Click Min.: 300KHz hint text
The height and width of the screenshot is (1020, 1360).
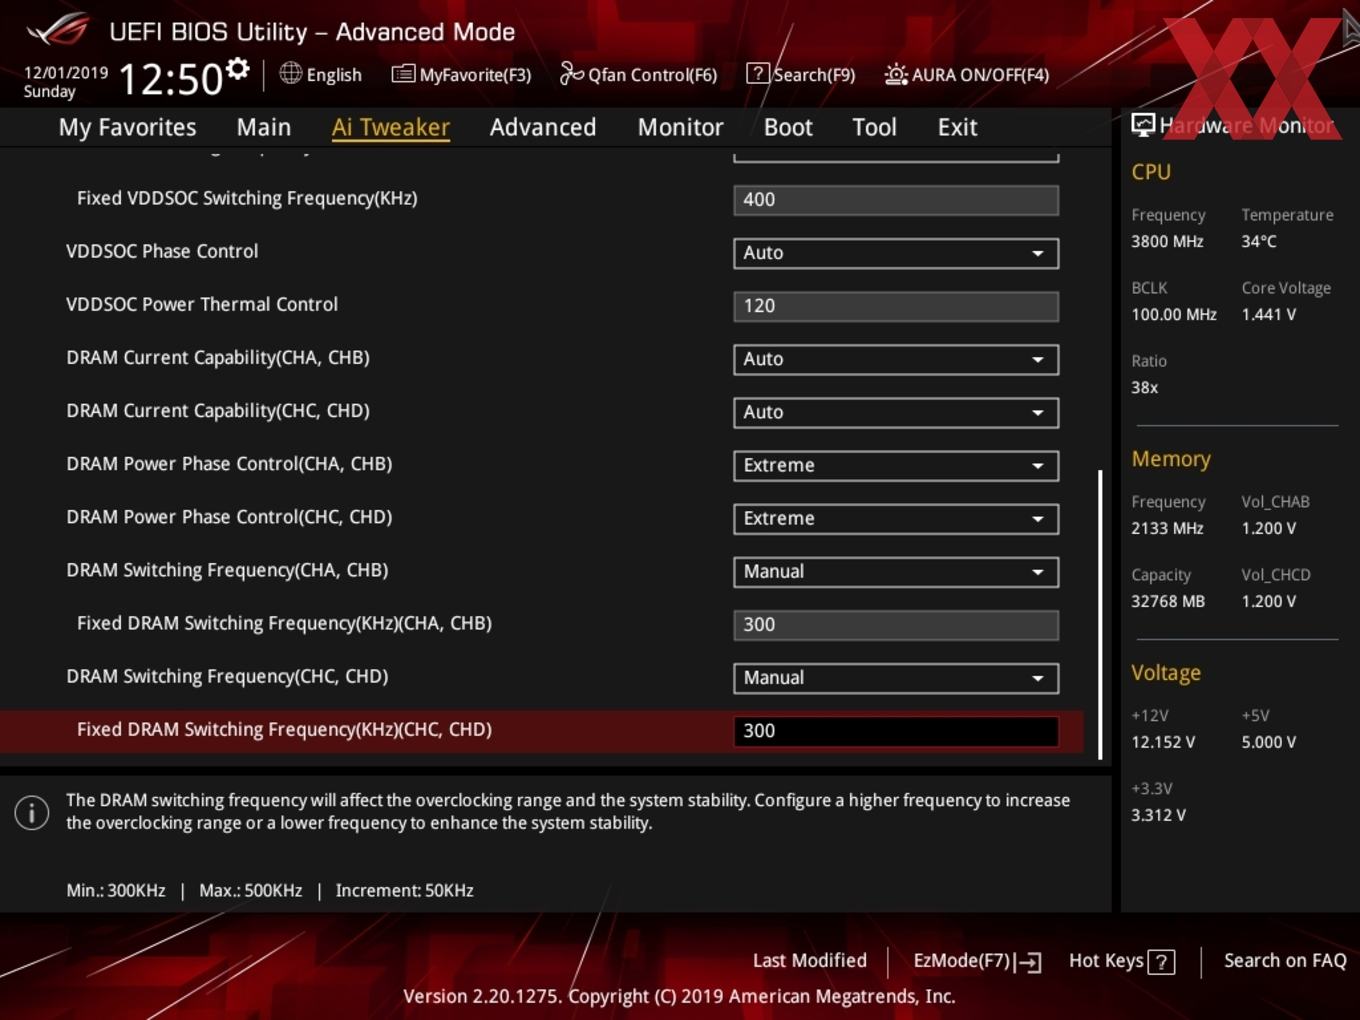pyautogui.click(x=116, y=890)
